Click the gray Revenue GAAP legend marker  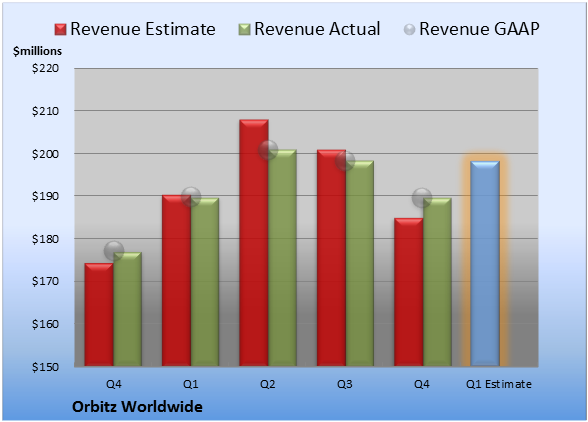point(409,30)
